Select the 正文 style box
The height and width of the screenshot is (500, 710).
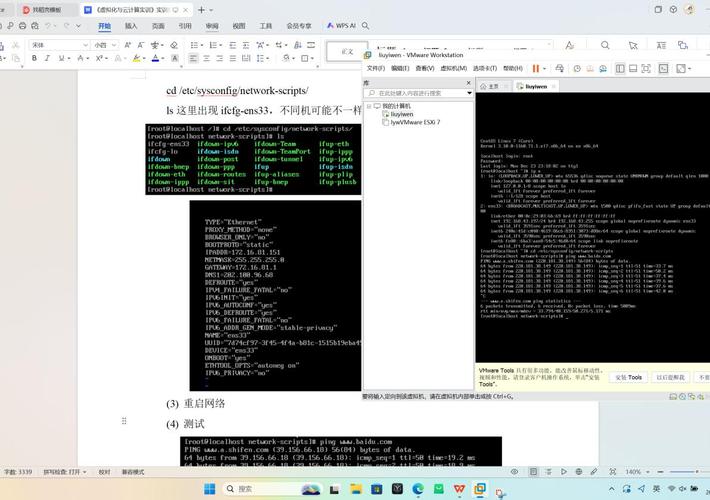tap(347, 52)
